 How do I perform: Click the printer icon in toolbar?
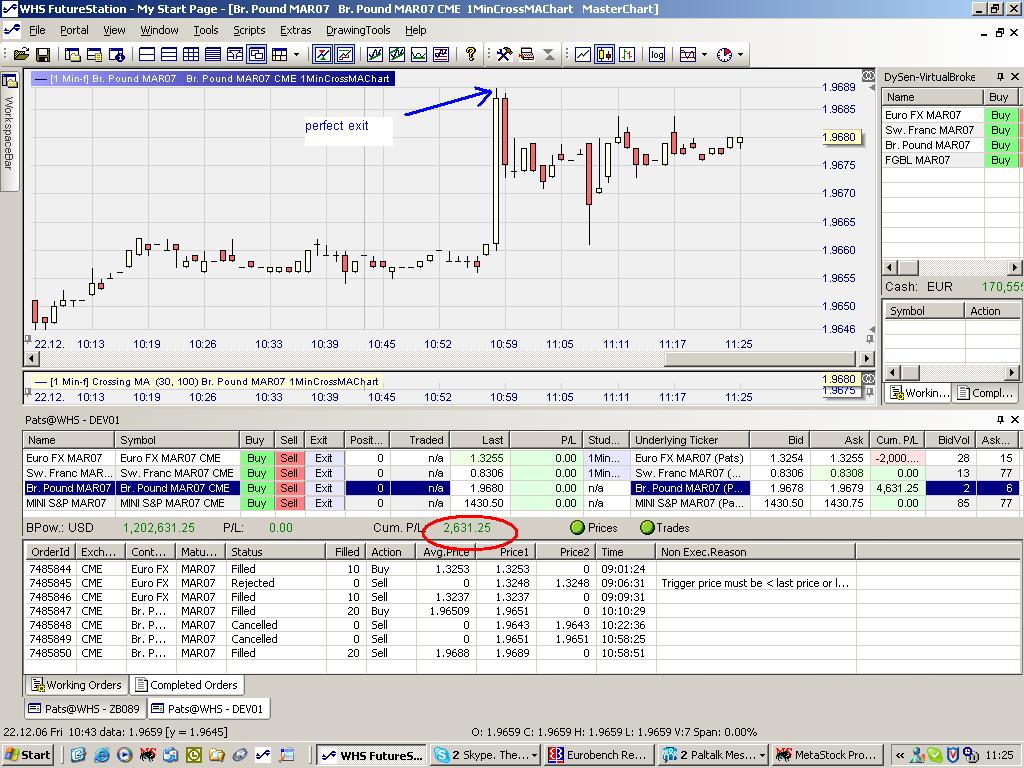coord(526,54)
